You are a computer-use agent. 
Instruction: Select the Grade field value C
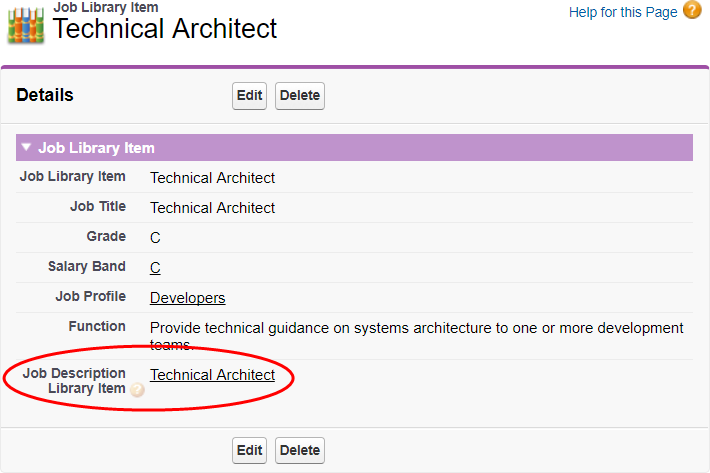coord(155,238)
